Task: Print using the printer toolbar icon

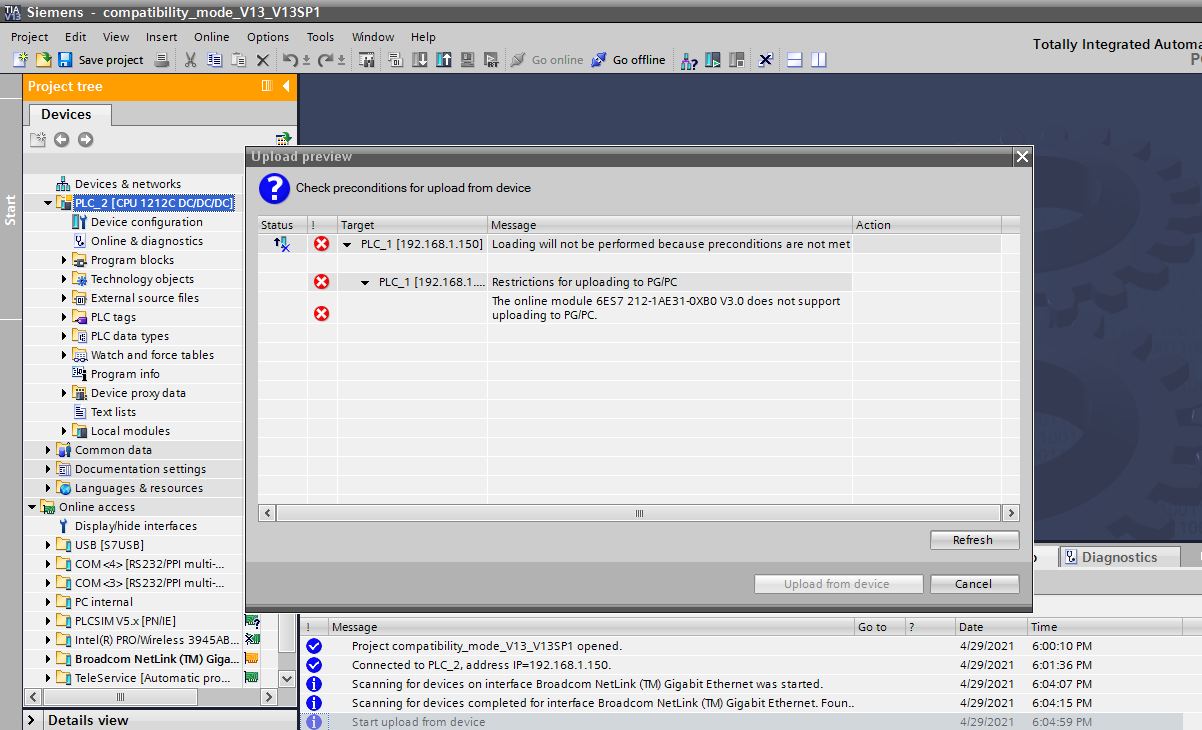Action: coord(161,60)
